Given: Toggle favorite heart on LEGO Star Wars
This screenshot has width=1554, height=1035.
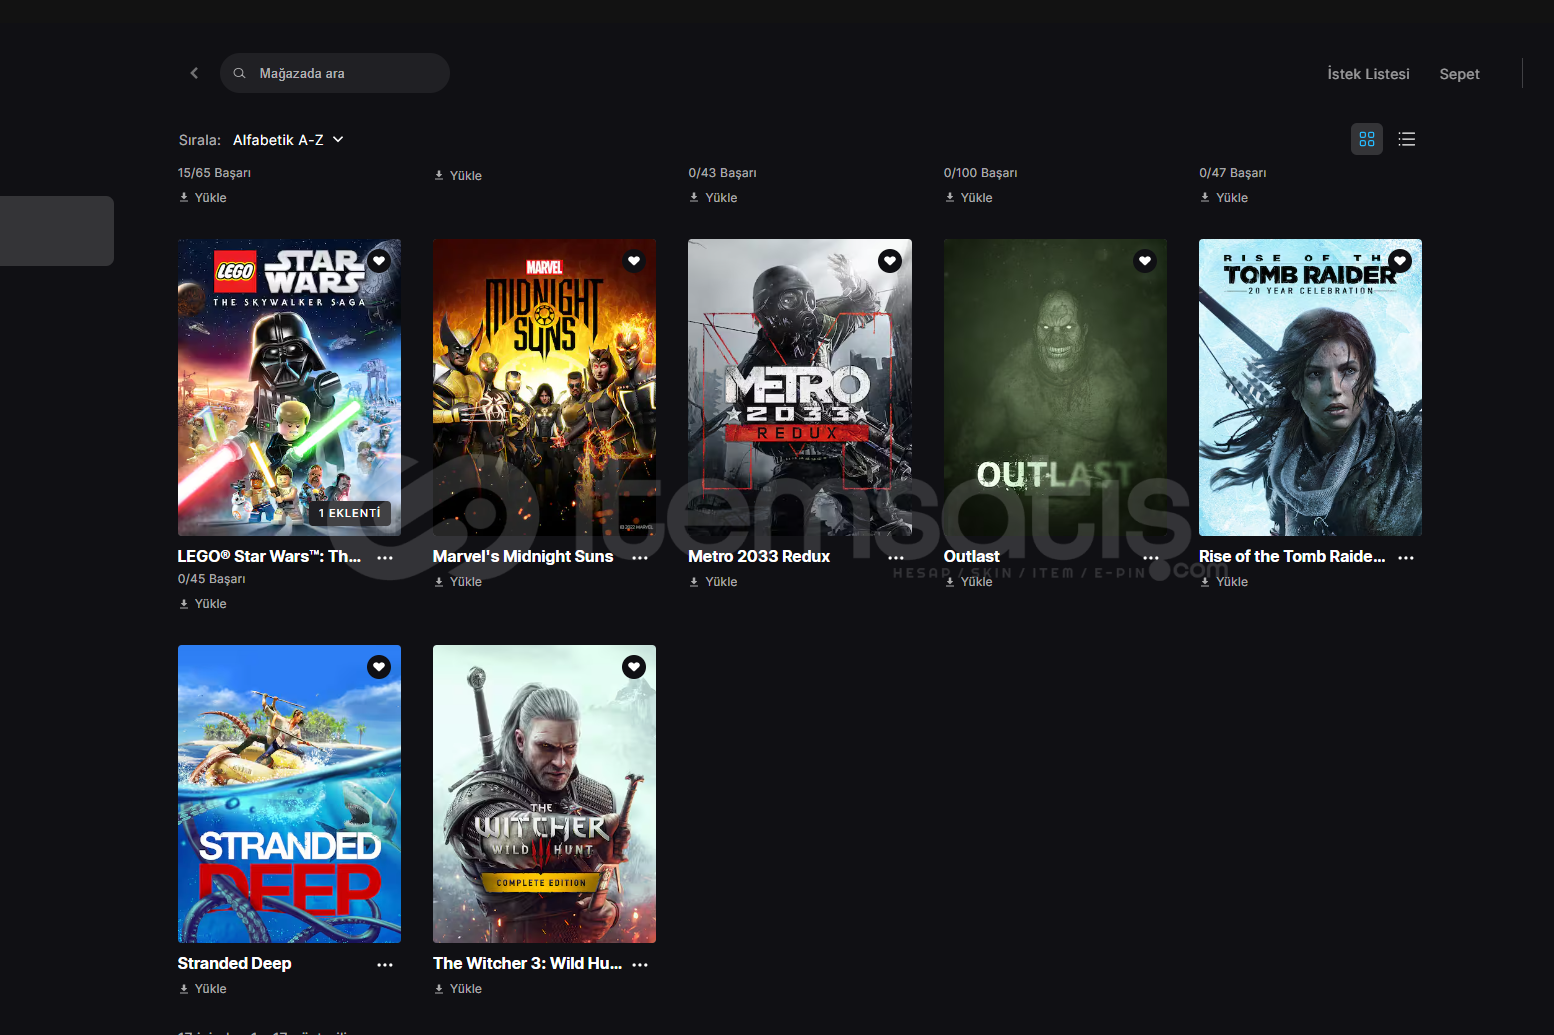Looking at the screenshot, I should pyautogui.click(x=379, y=261).
